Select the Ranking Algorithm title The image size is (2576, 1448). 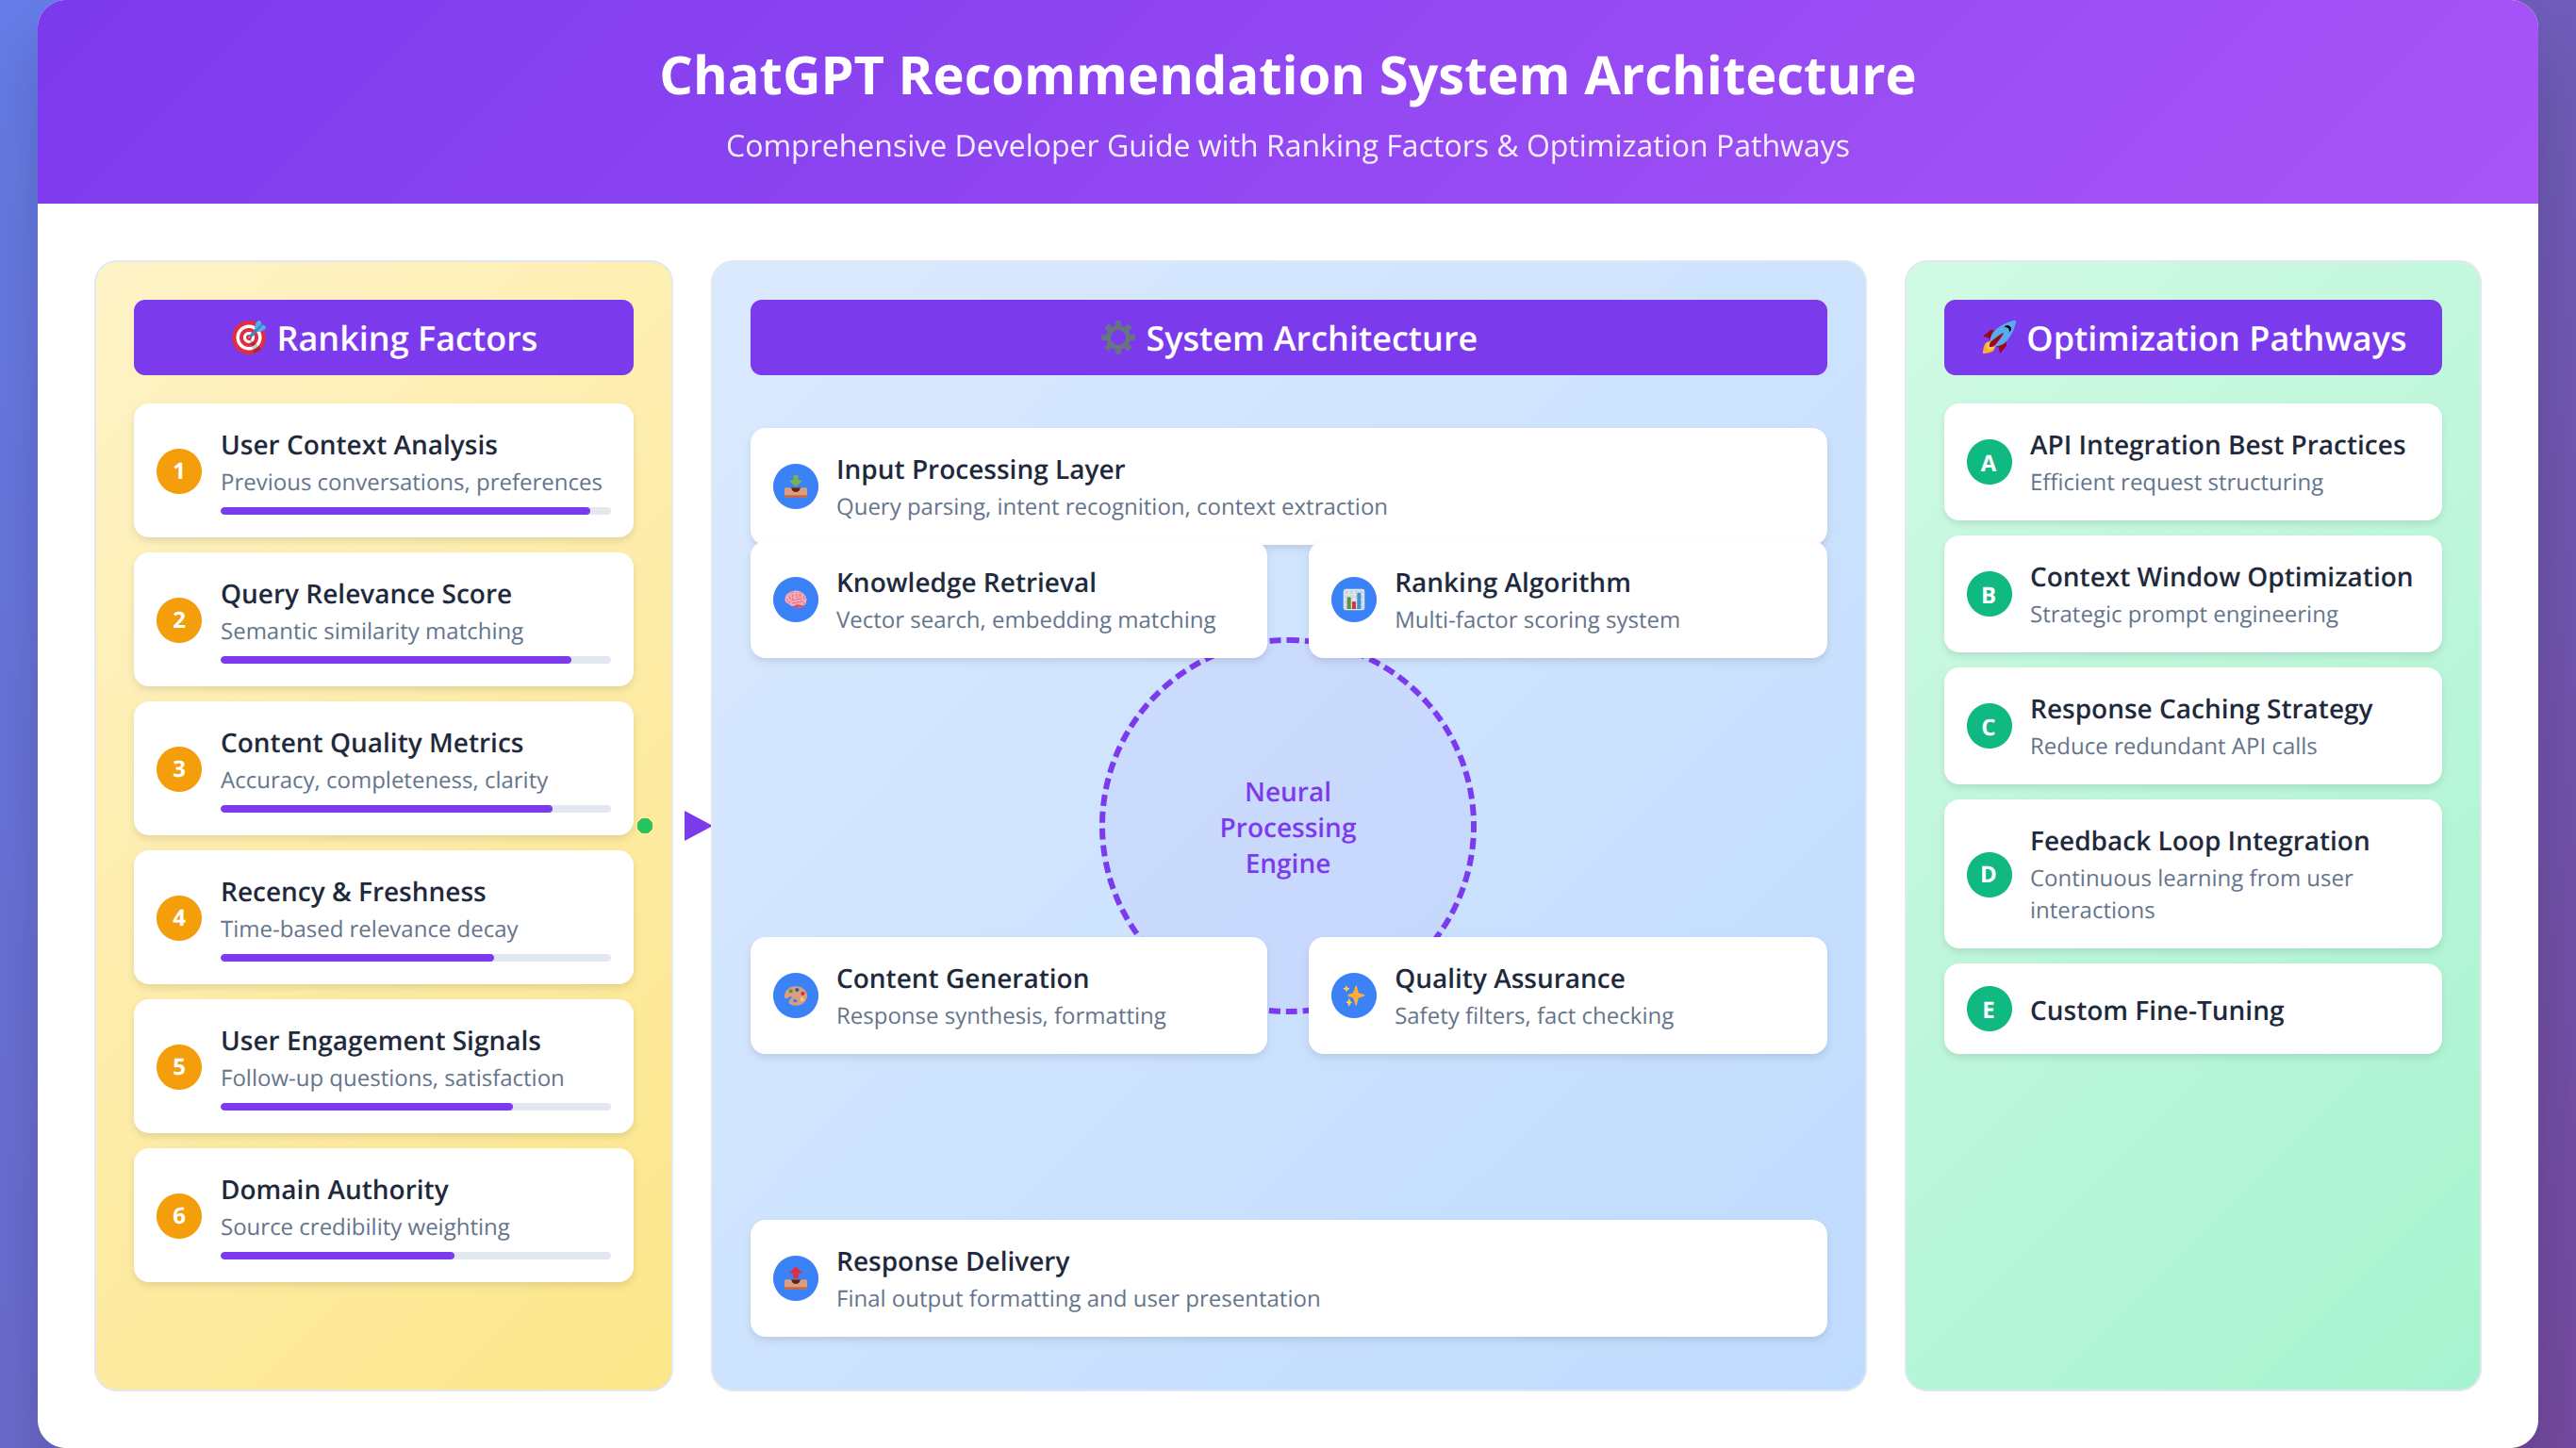click(x=1513, y=583)
